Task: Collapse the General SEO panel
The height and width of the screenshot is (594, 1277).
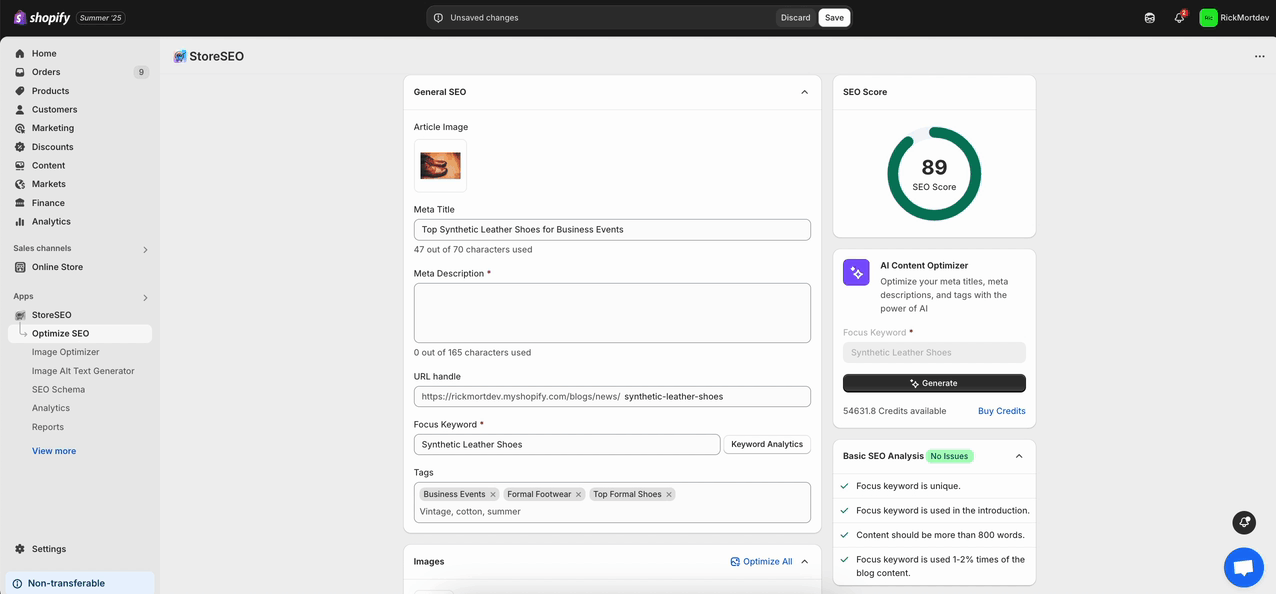Action: 804,92
